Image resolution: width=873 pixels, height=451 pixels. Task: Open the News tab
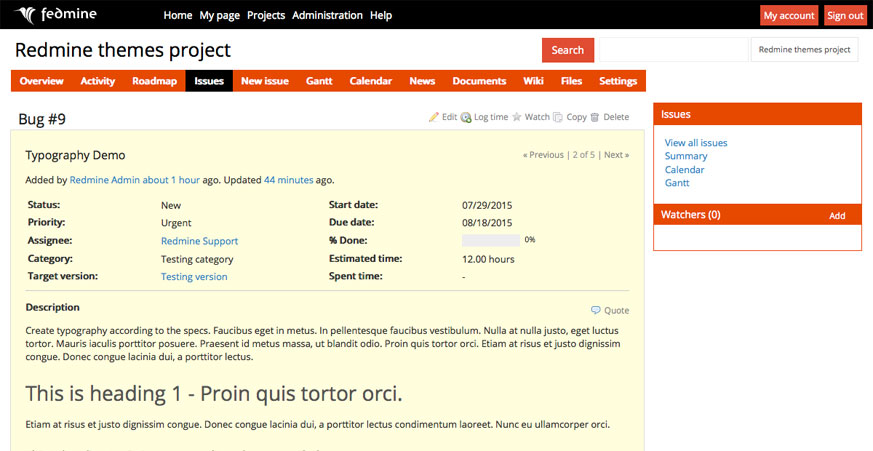pos(422,81)
